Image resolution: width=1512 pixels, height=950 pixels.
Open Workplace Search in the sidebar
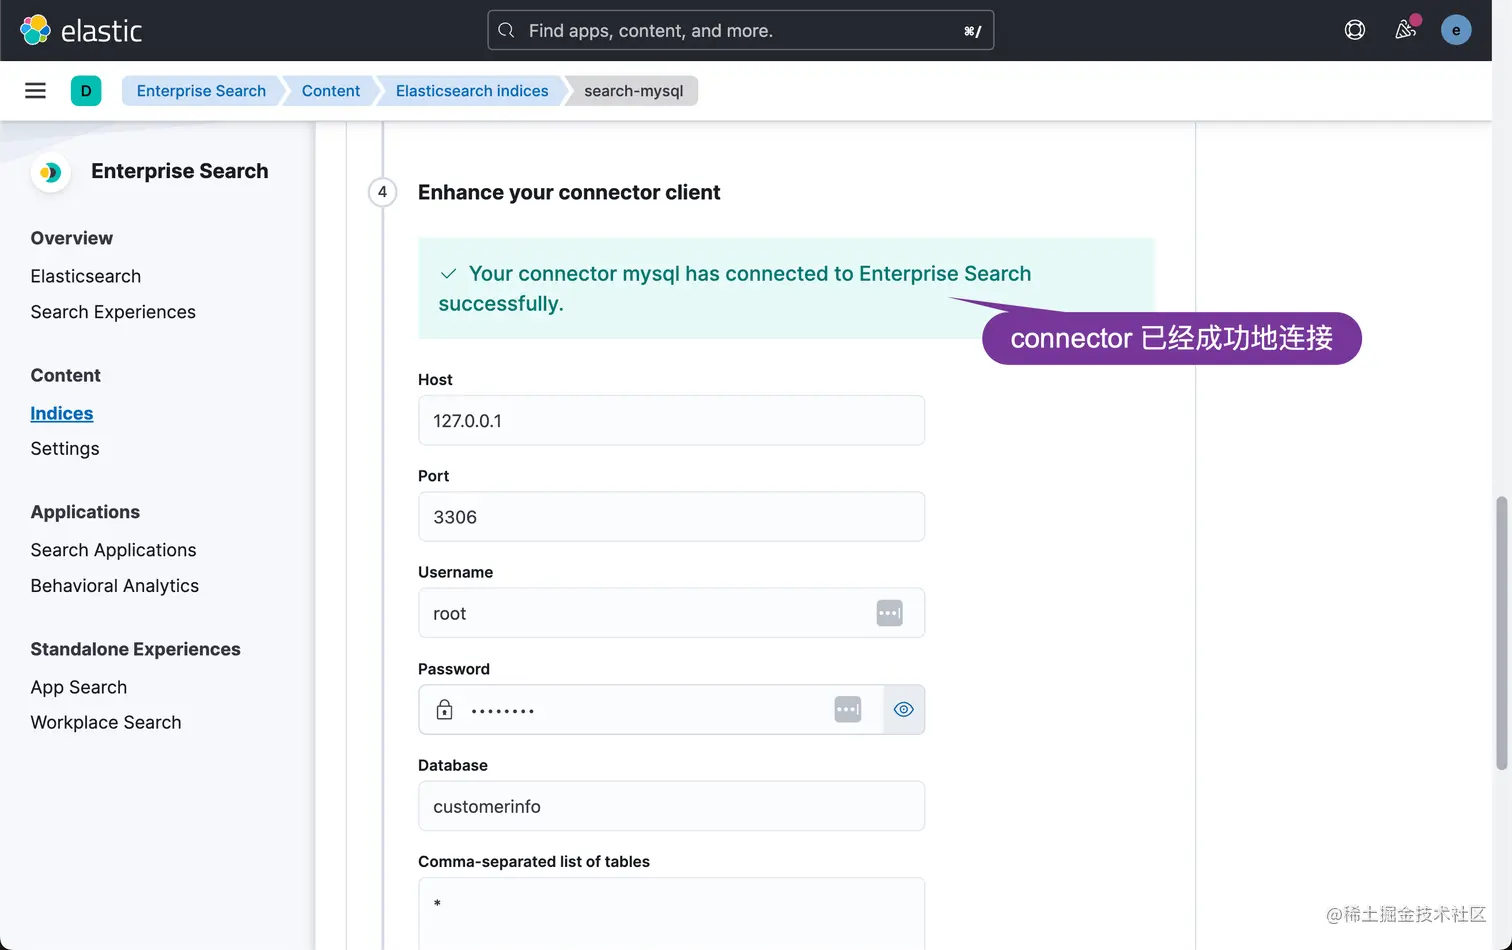tap(106, 722)
